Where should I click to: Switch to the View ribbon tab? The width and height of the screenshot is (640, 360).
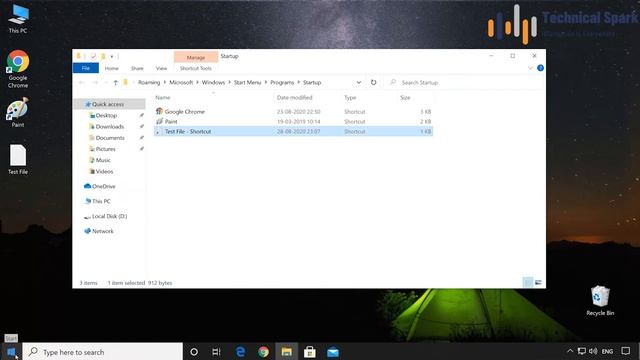click(161, 68)
